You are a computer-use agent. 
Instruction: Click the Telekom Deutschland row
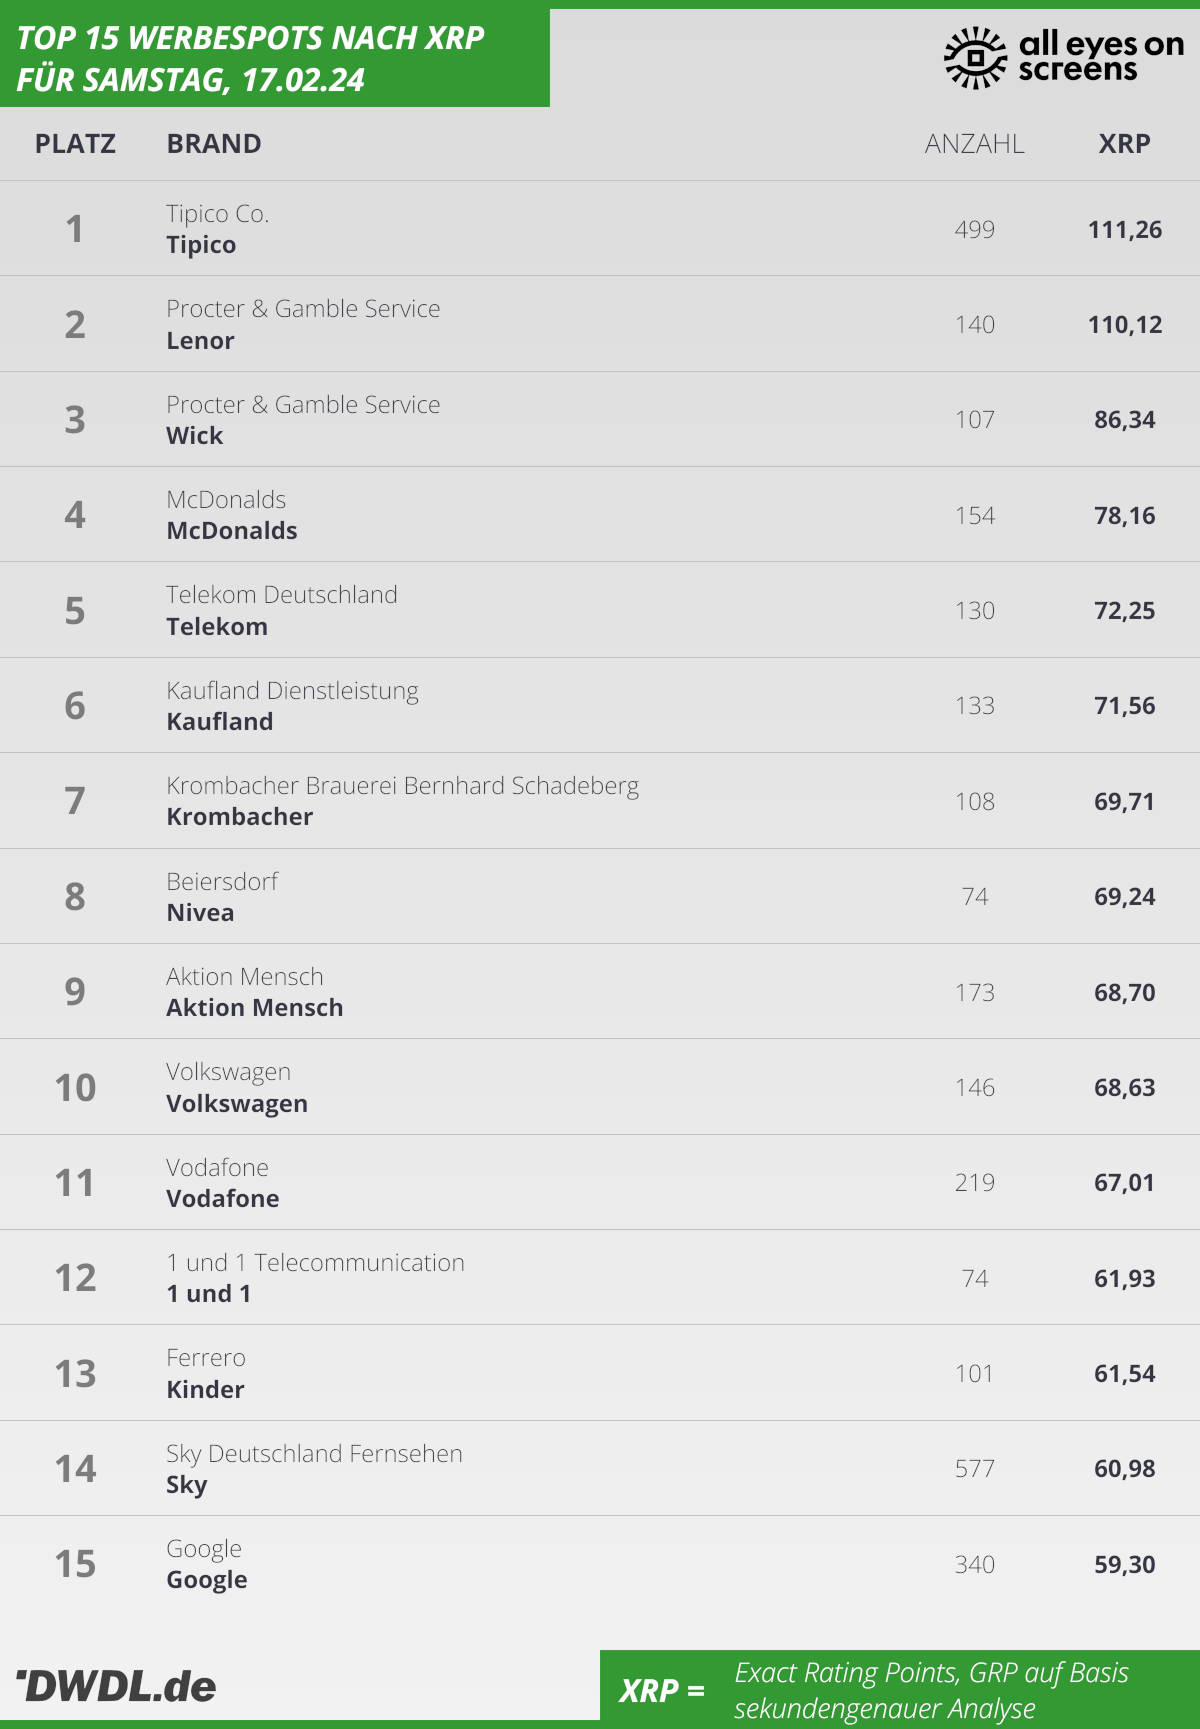coord(600,610)
